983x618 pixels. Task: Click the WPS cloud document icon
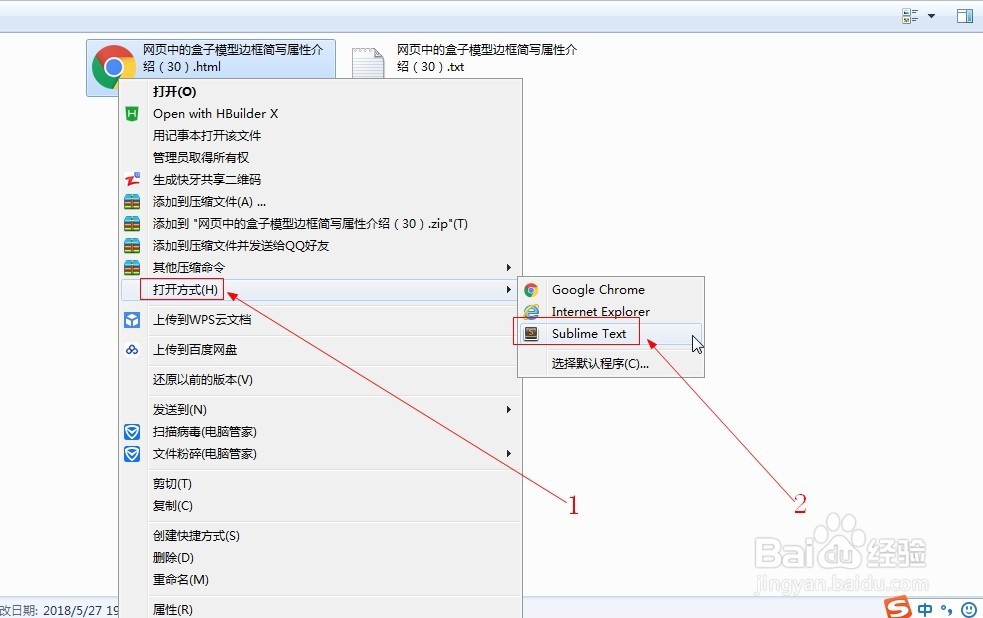pyautogui.click(x=132, y=320)
